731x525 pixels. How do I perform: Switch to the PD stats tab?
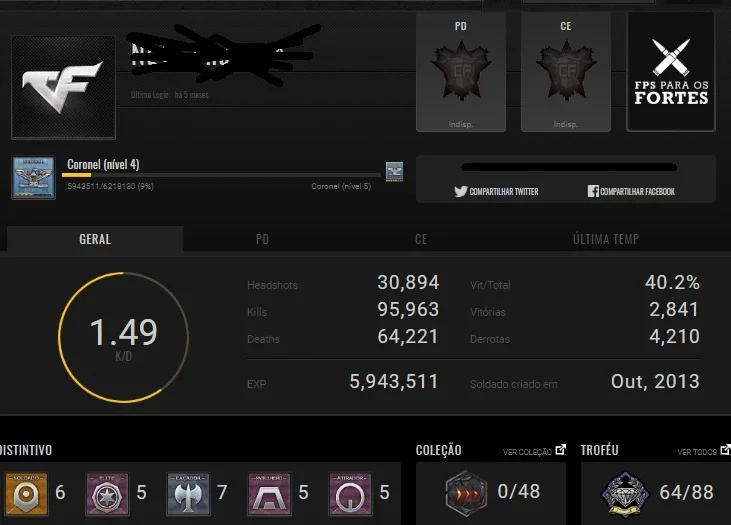pos(262,239)
